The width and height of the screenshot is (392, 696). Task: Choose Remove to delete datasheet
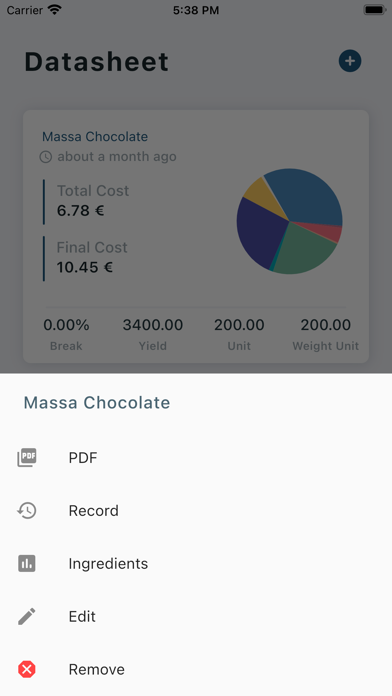(196, 669)
